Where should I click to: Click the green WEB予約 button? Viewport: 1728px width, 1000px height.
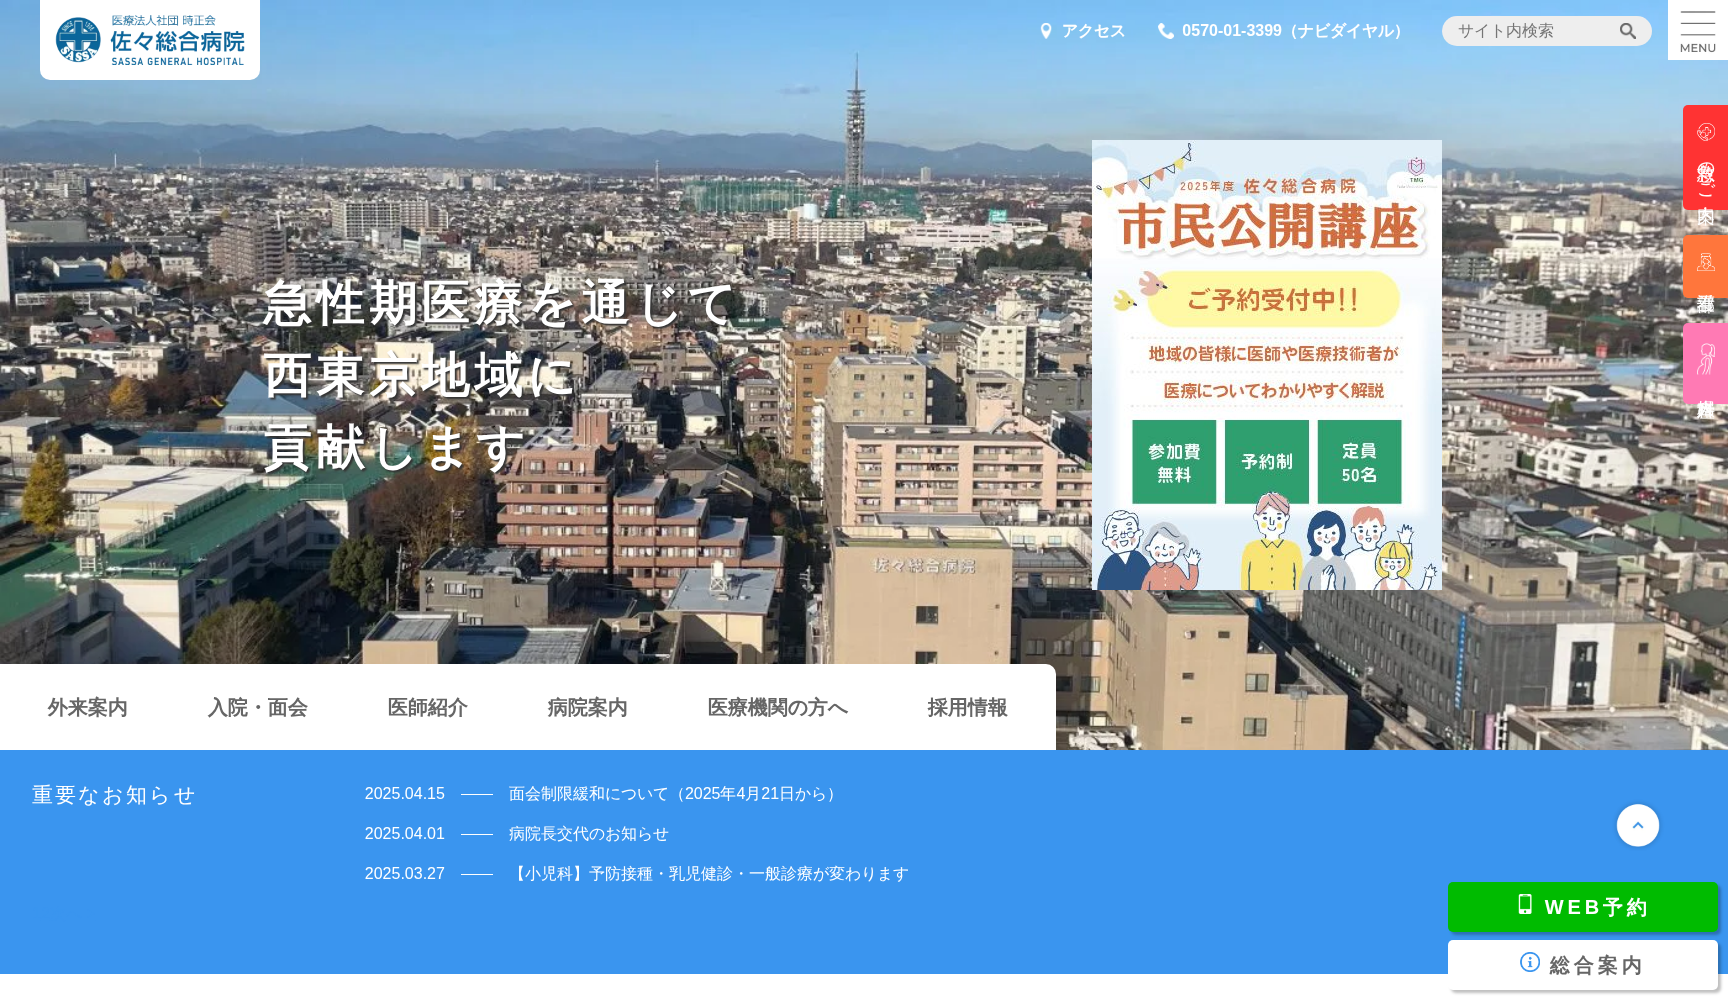tap(1582, 906)
